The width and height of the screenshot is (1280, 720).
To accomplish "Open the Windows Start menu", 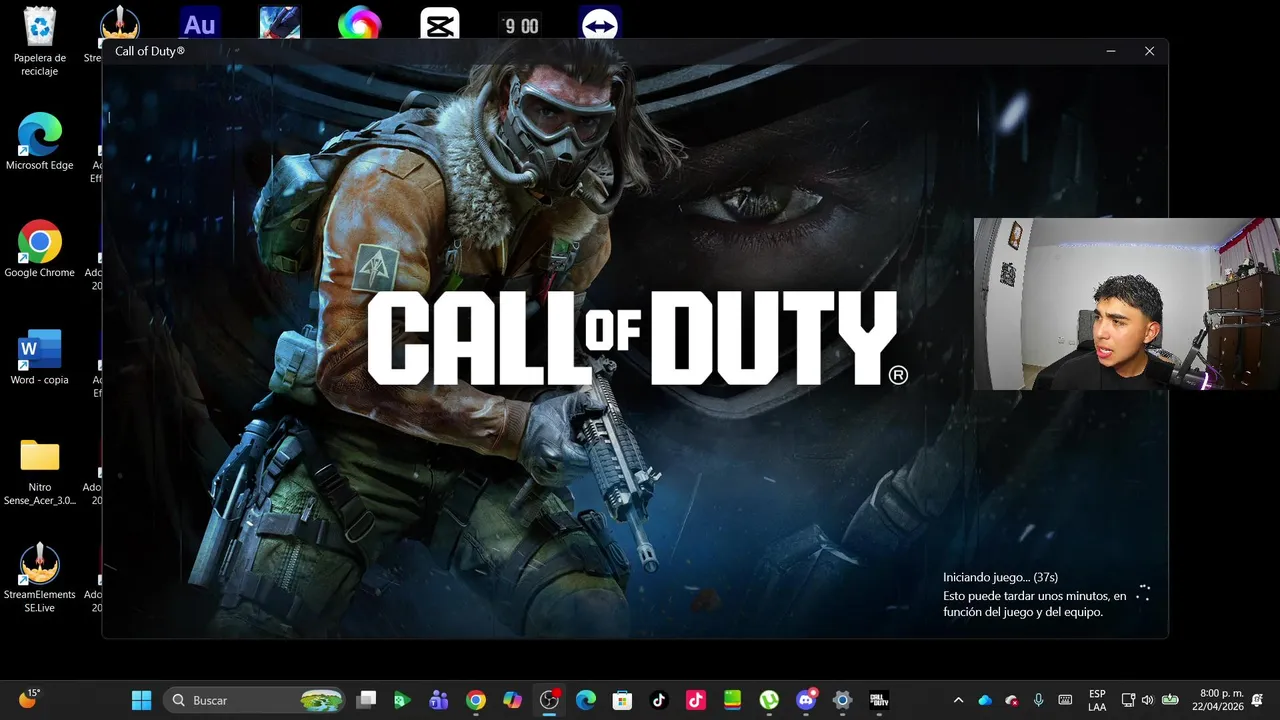I will pyautogui.click(x=142, y=700).
